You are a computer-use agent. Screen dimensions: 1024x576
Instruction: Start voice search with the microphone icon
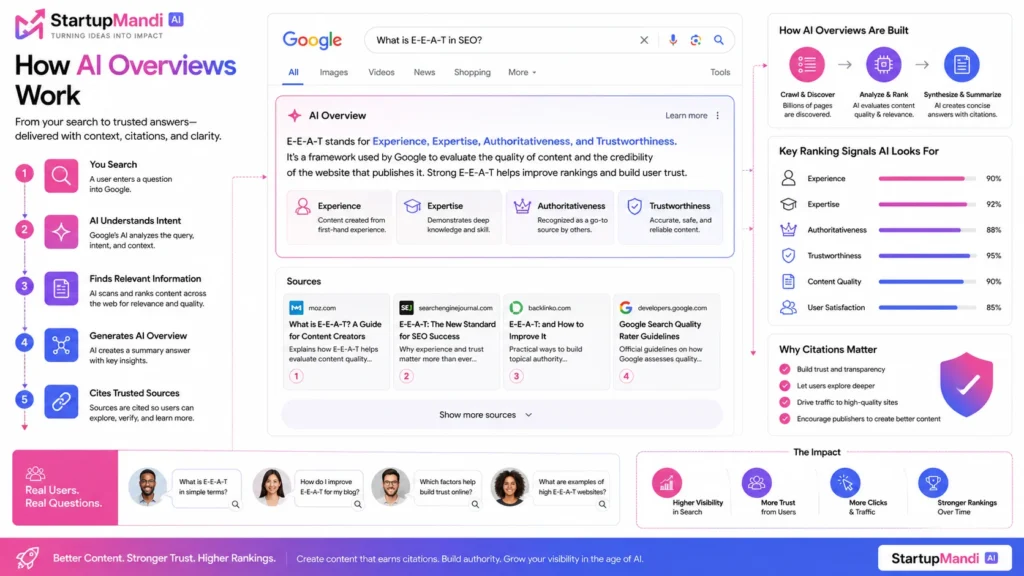673,40
